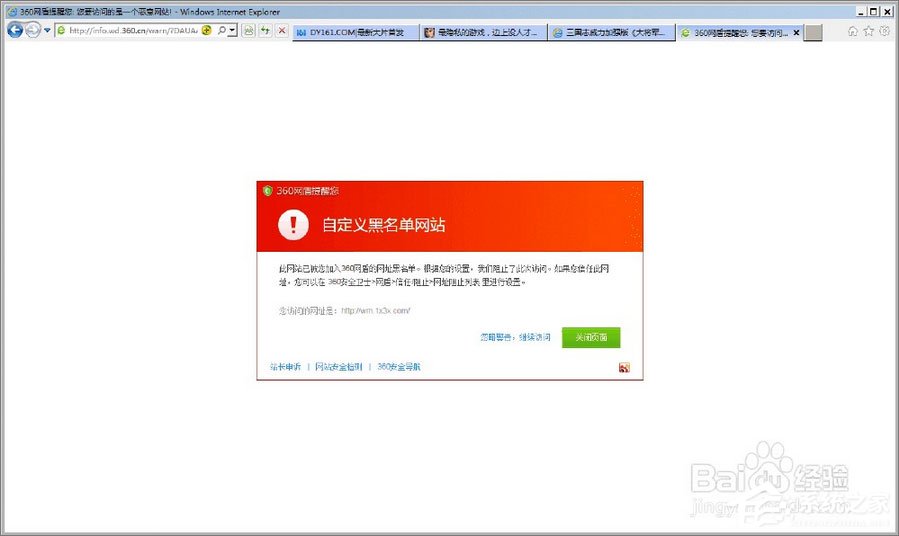The width and height of the screenshot is (899, 536).
Task: Open the 网站安全检测 link
Action: [338, 367]
